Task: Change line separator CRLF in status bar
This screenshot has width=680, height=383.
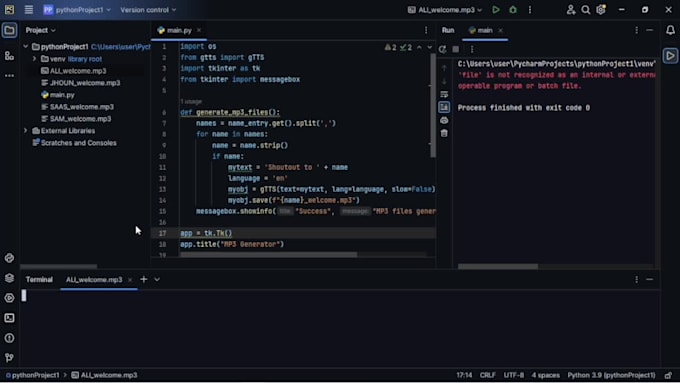Action: pyautogui.click(x=487, y=375)
